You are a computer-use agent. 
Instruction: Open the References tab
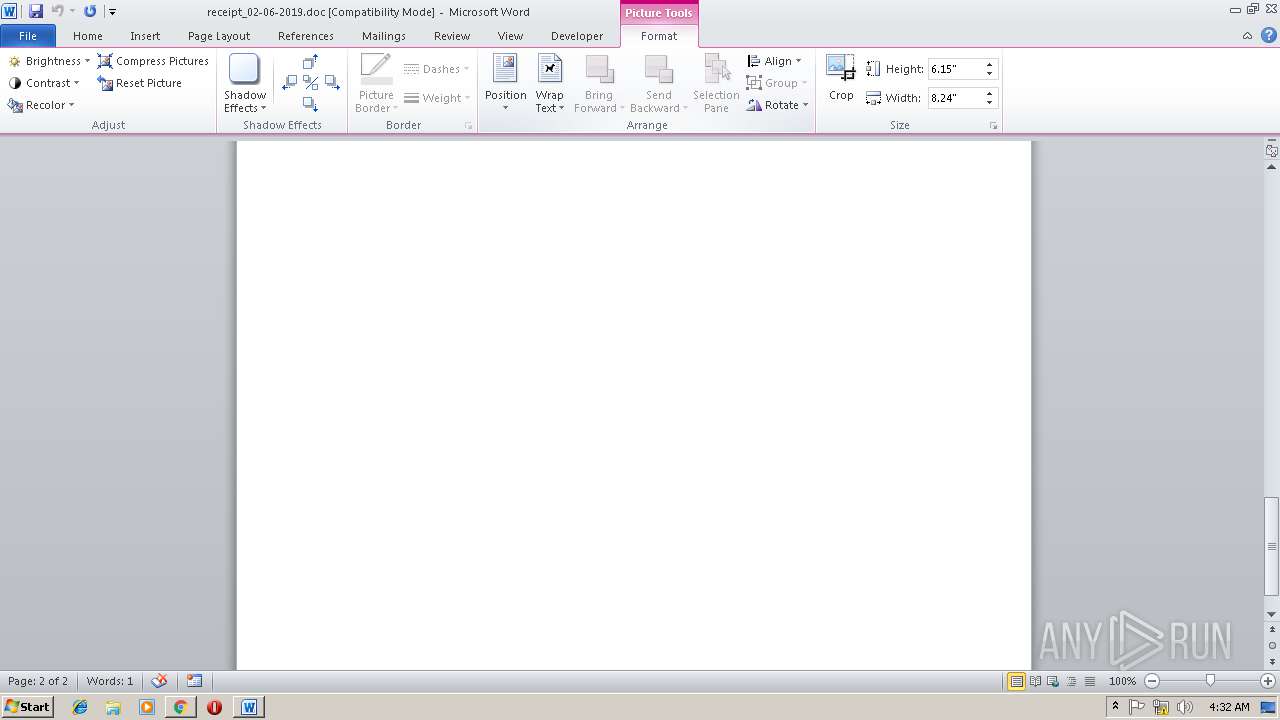306,36
